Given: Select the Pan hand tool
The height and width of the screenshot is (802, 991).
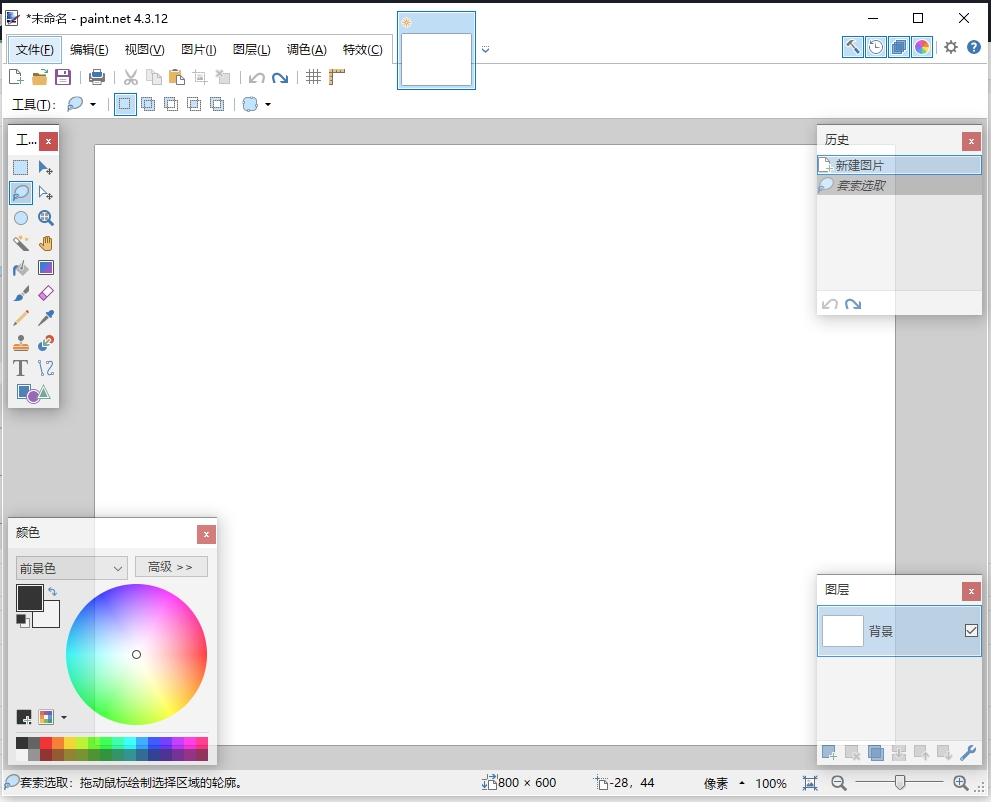Looking at the screenshot, I should point(46,243).
